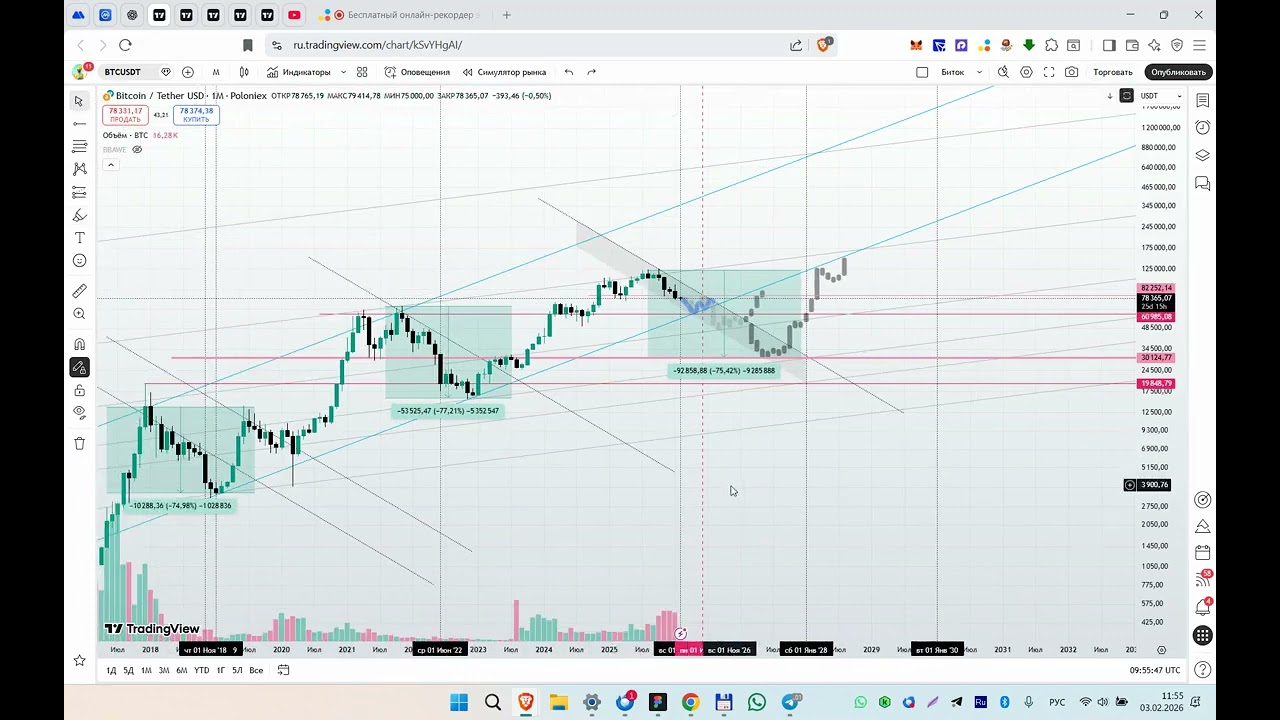Enter fullscreen chart mode
The width and height of the screenshot is (1280, 720).
pyautogui.click(x=1049, y=72)
